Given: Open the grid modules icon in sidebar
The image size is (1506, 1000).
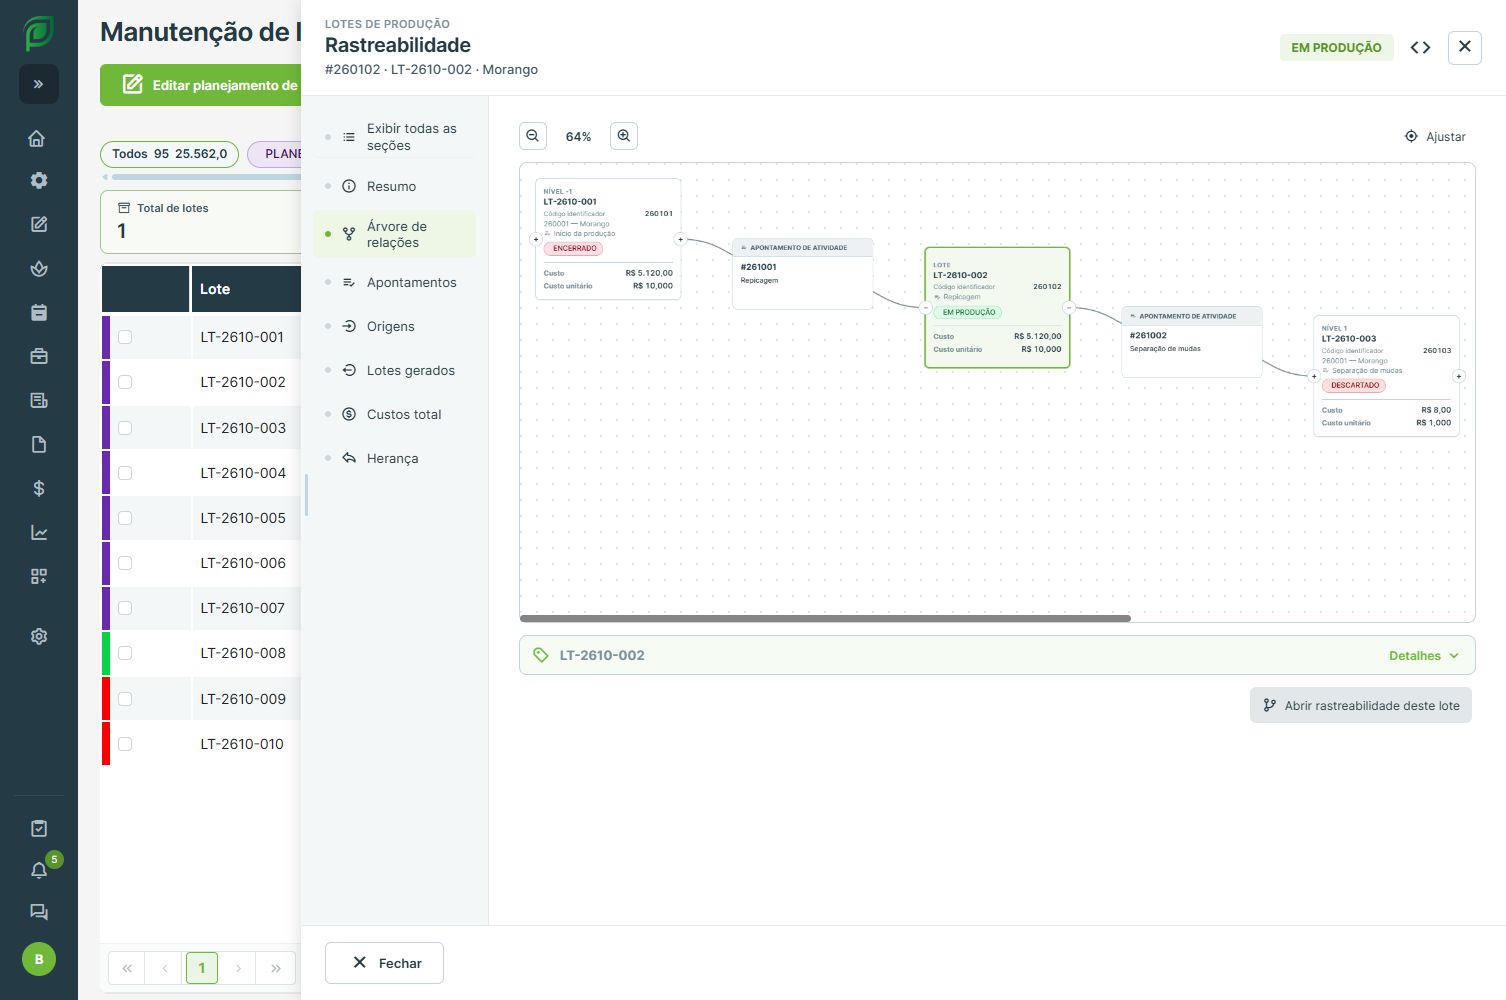Looking at the screenshot, I should tap(39, 576).
